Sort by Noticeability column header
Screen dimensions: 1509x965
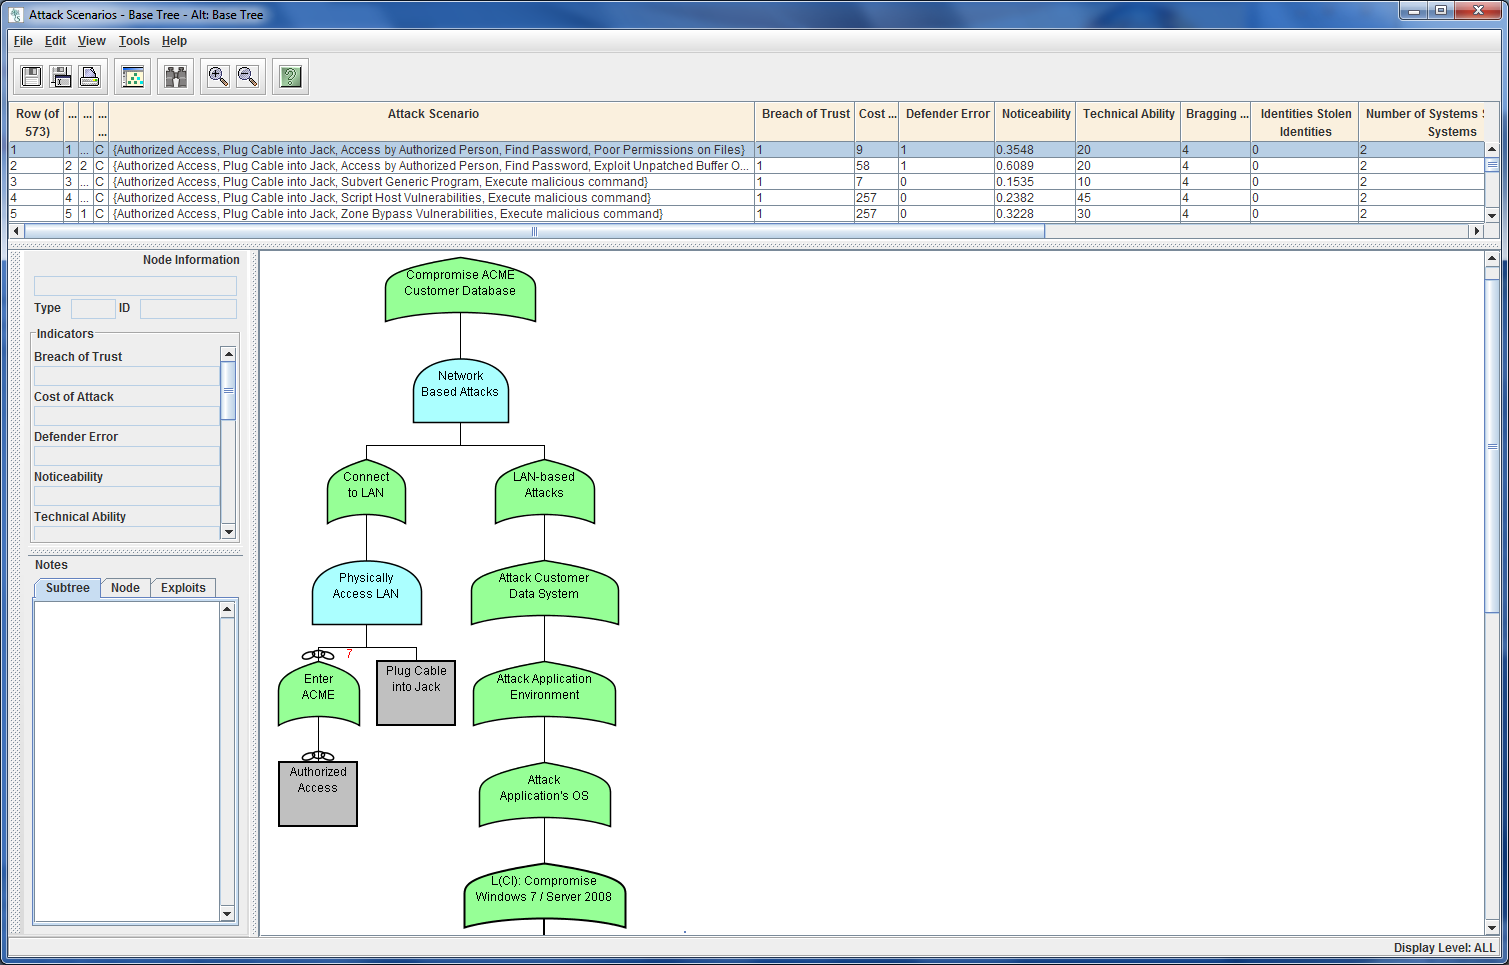[x=1036, y=122]
